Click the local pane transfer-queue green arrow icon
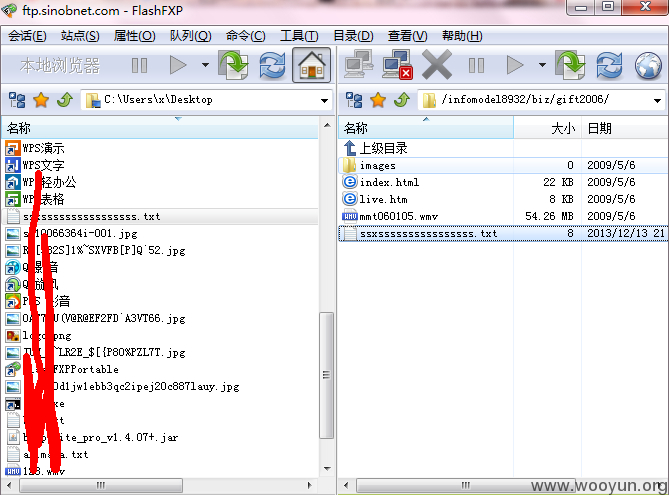Image resolution: width=669 pixels, height=495 pixels. point(234,64)
